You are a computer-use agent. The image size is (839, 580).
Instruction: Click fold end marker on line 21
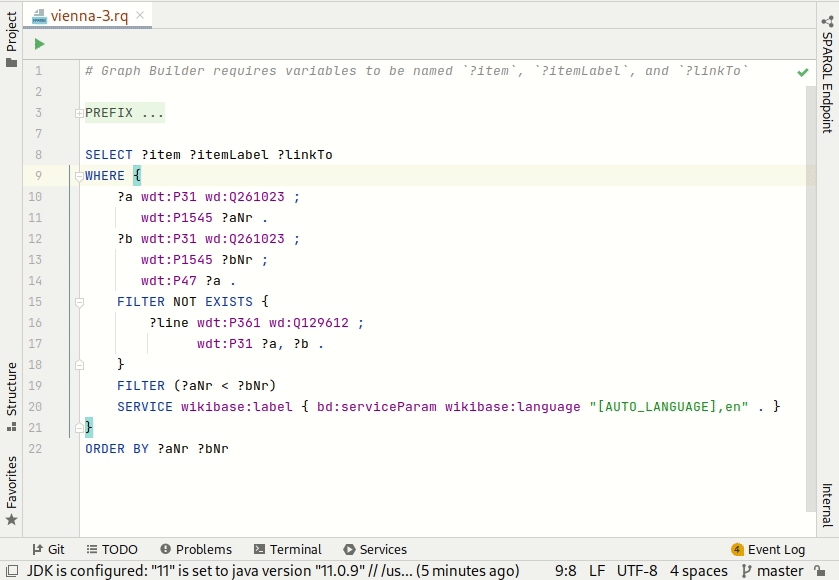tap(79, 428)
